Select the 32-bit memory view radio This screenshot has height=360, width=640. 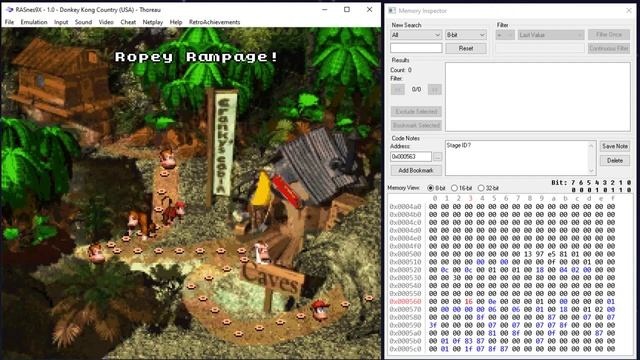(x=481, y=188)
